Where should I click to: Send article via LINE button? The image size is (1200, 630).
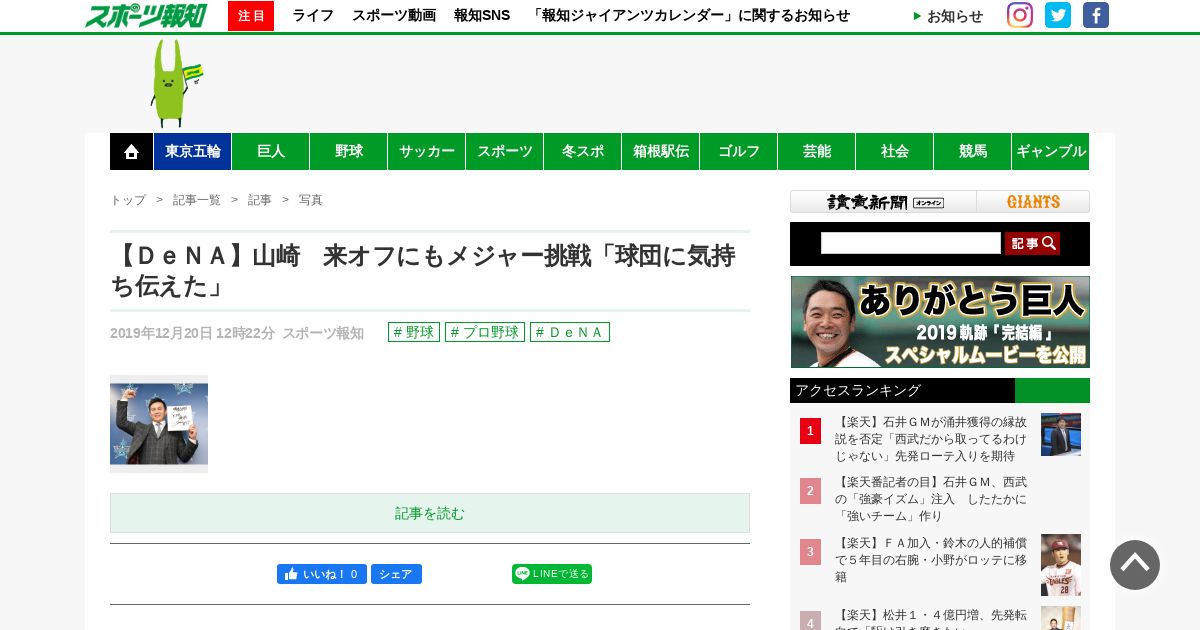pyautogui.click(x=552, y=574)
